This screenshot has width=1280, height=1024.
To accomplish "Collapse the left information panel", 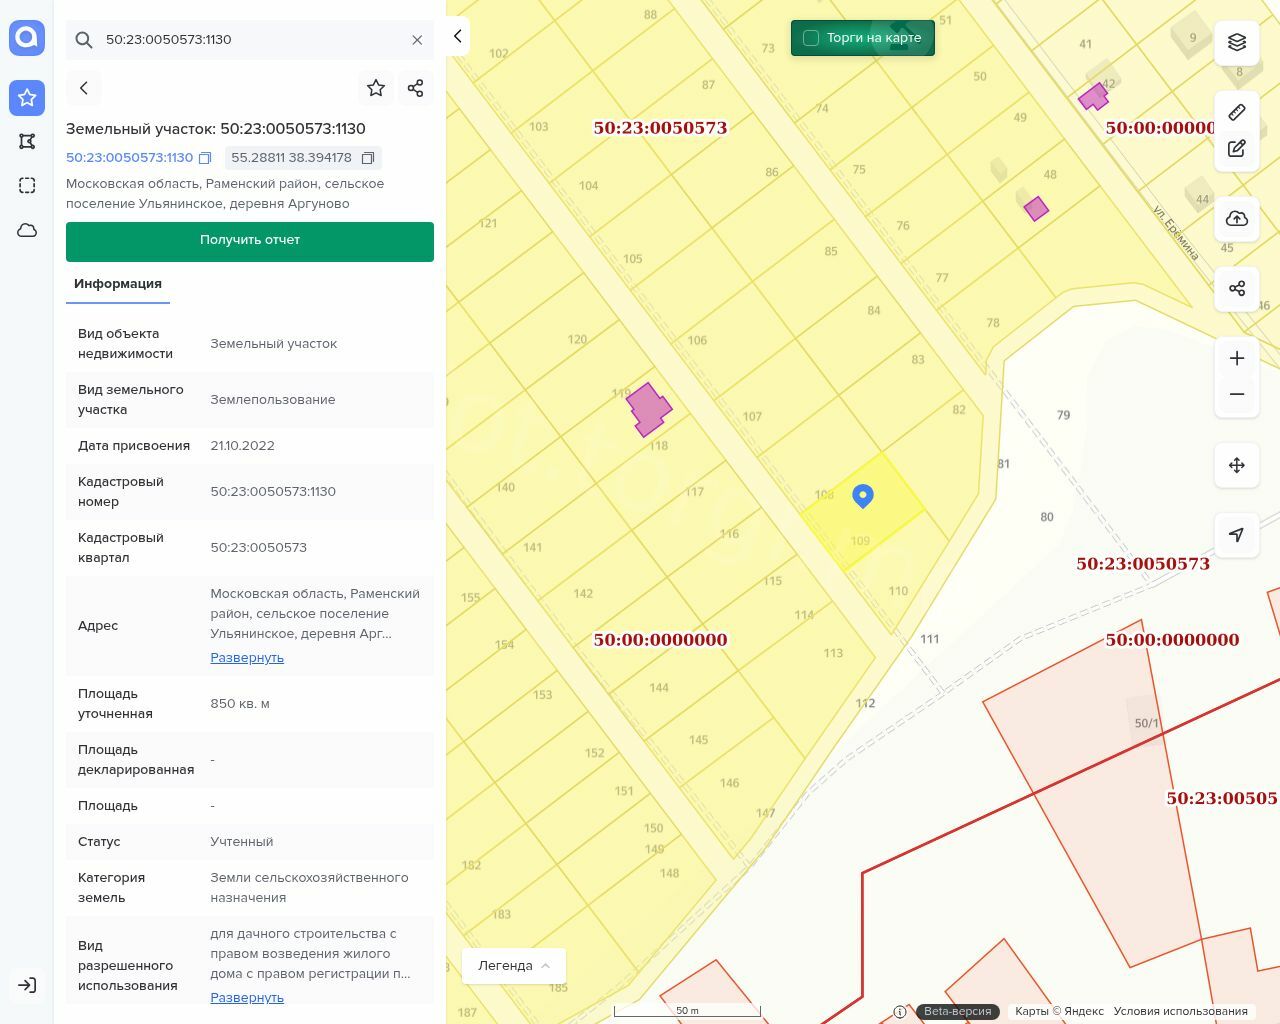I will (457, 36).
